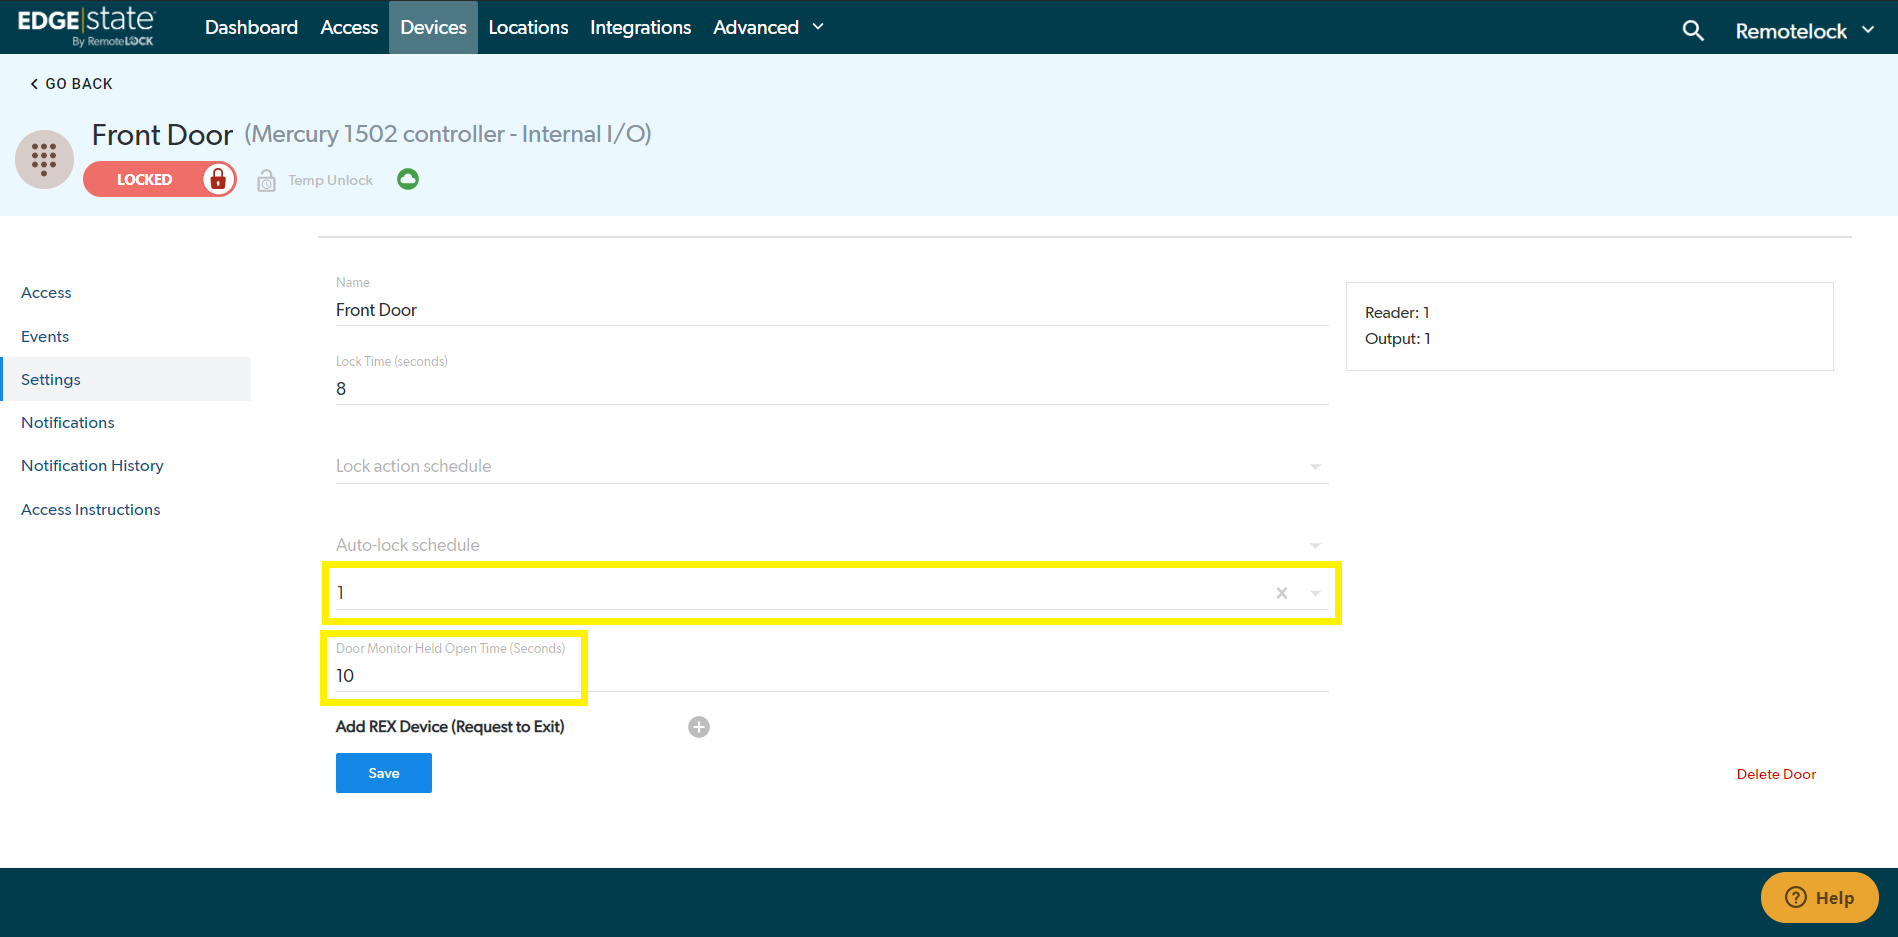Go to the Dashboard tab
This screenshot has height=937, width=1898.
[251, 27]
